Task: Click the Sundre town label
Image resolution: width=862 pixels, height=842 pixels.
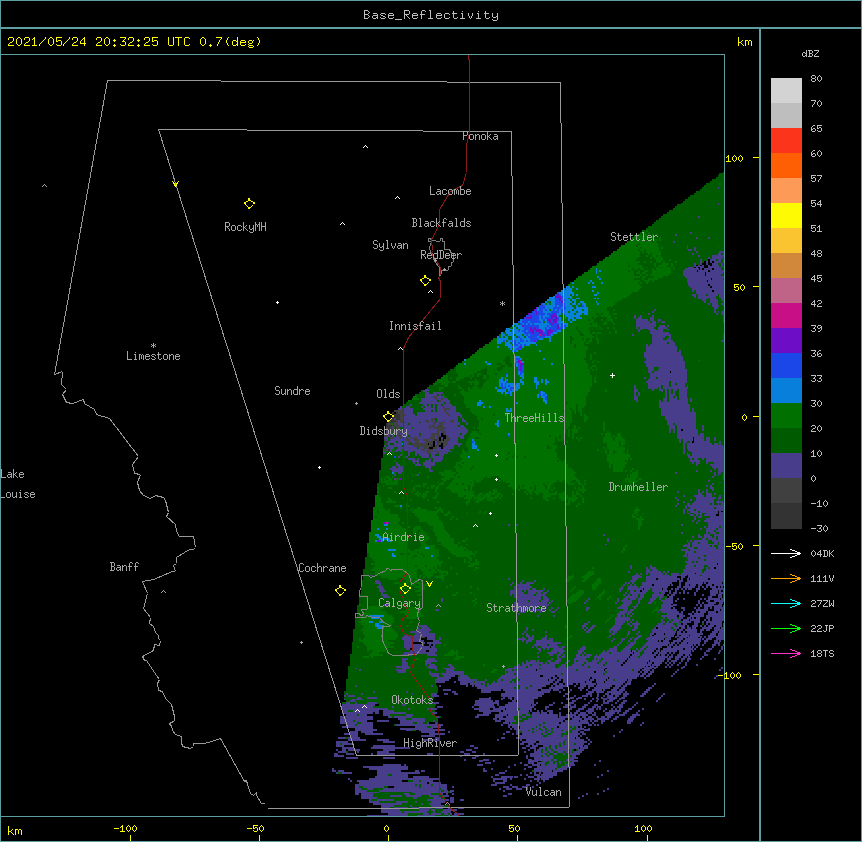Action: point(292,391)
